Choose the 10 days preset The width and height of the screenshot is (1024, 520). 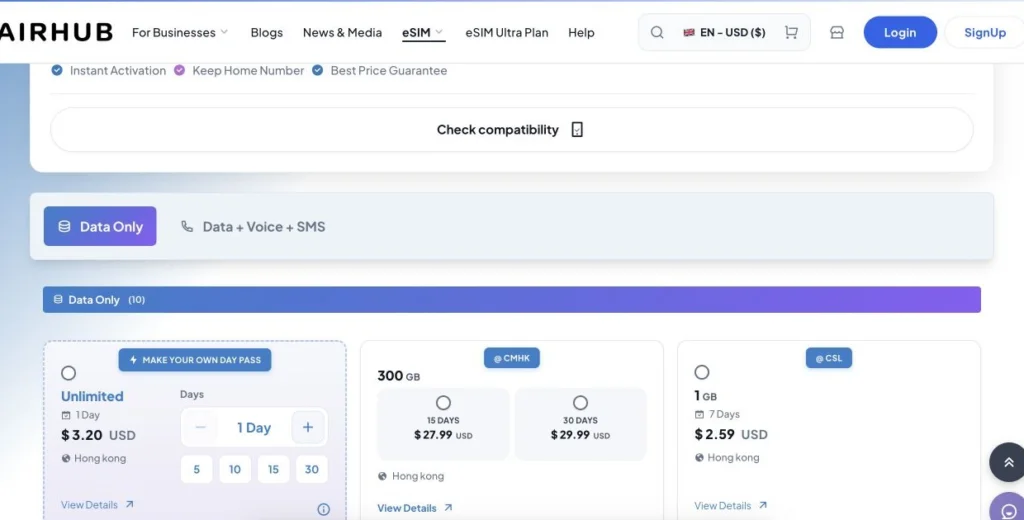[x=235, y=469]
